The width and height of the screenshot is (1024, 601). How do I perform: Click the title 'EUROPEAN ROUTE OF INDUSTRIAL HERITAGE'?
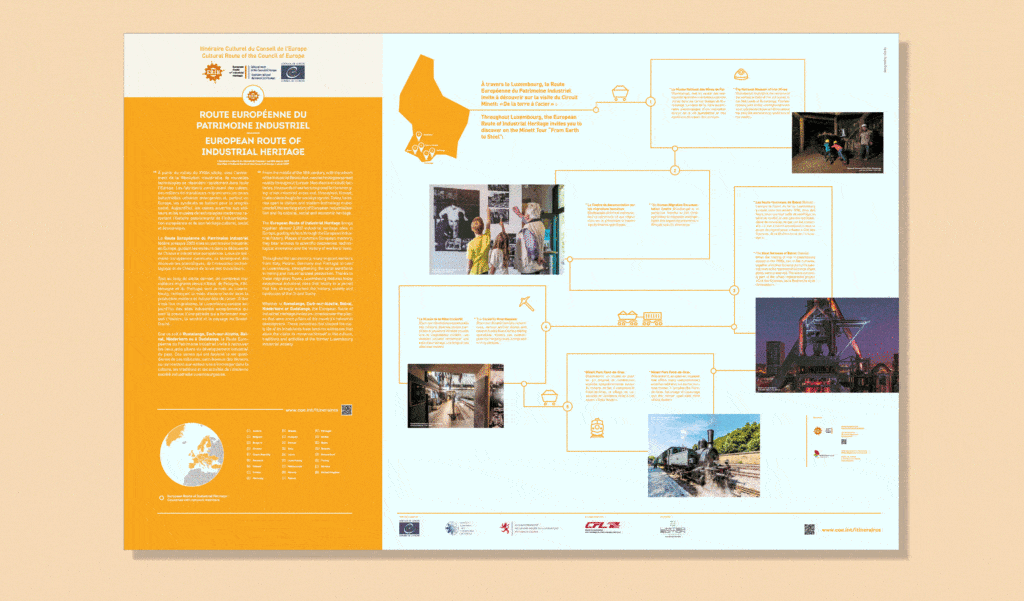coord(253,146)
